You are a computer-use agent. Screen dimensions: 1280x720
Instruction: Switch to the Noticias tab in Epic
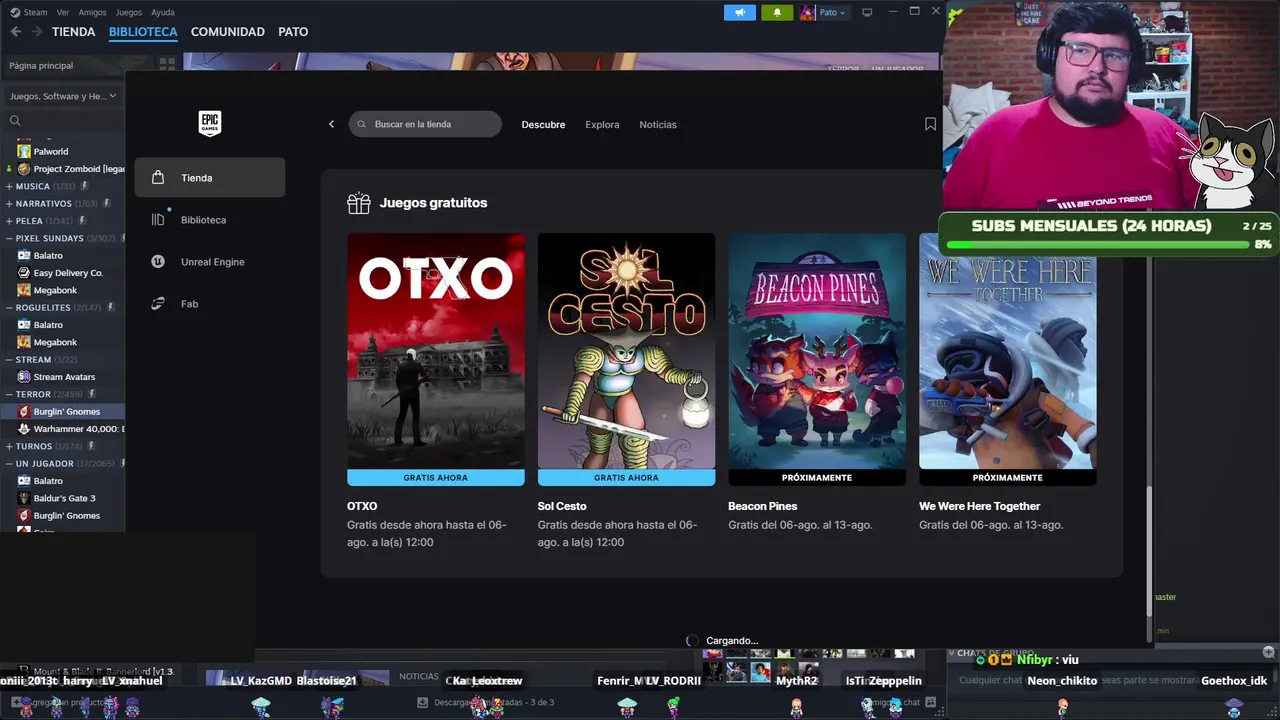pos(658,125)
